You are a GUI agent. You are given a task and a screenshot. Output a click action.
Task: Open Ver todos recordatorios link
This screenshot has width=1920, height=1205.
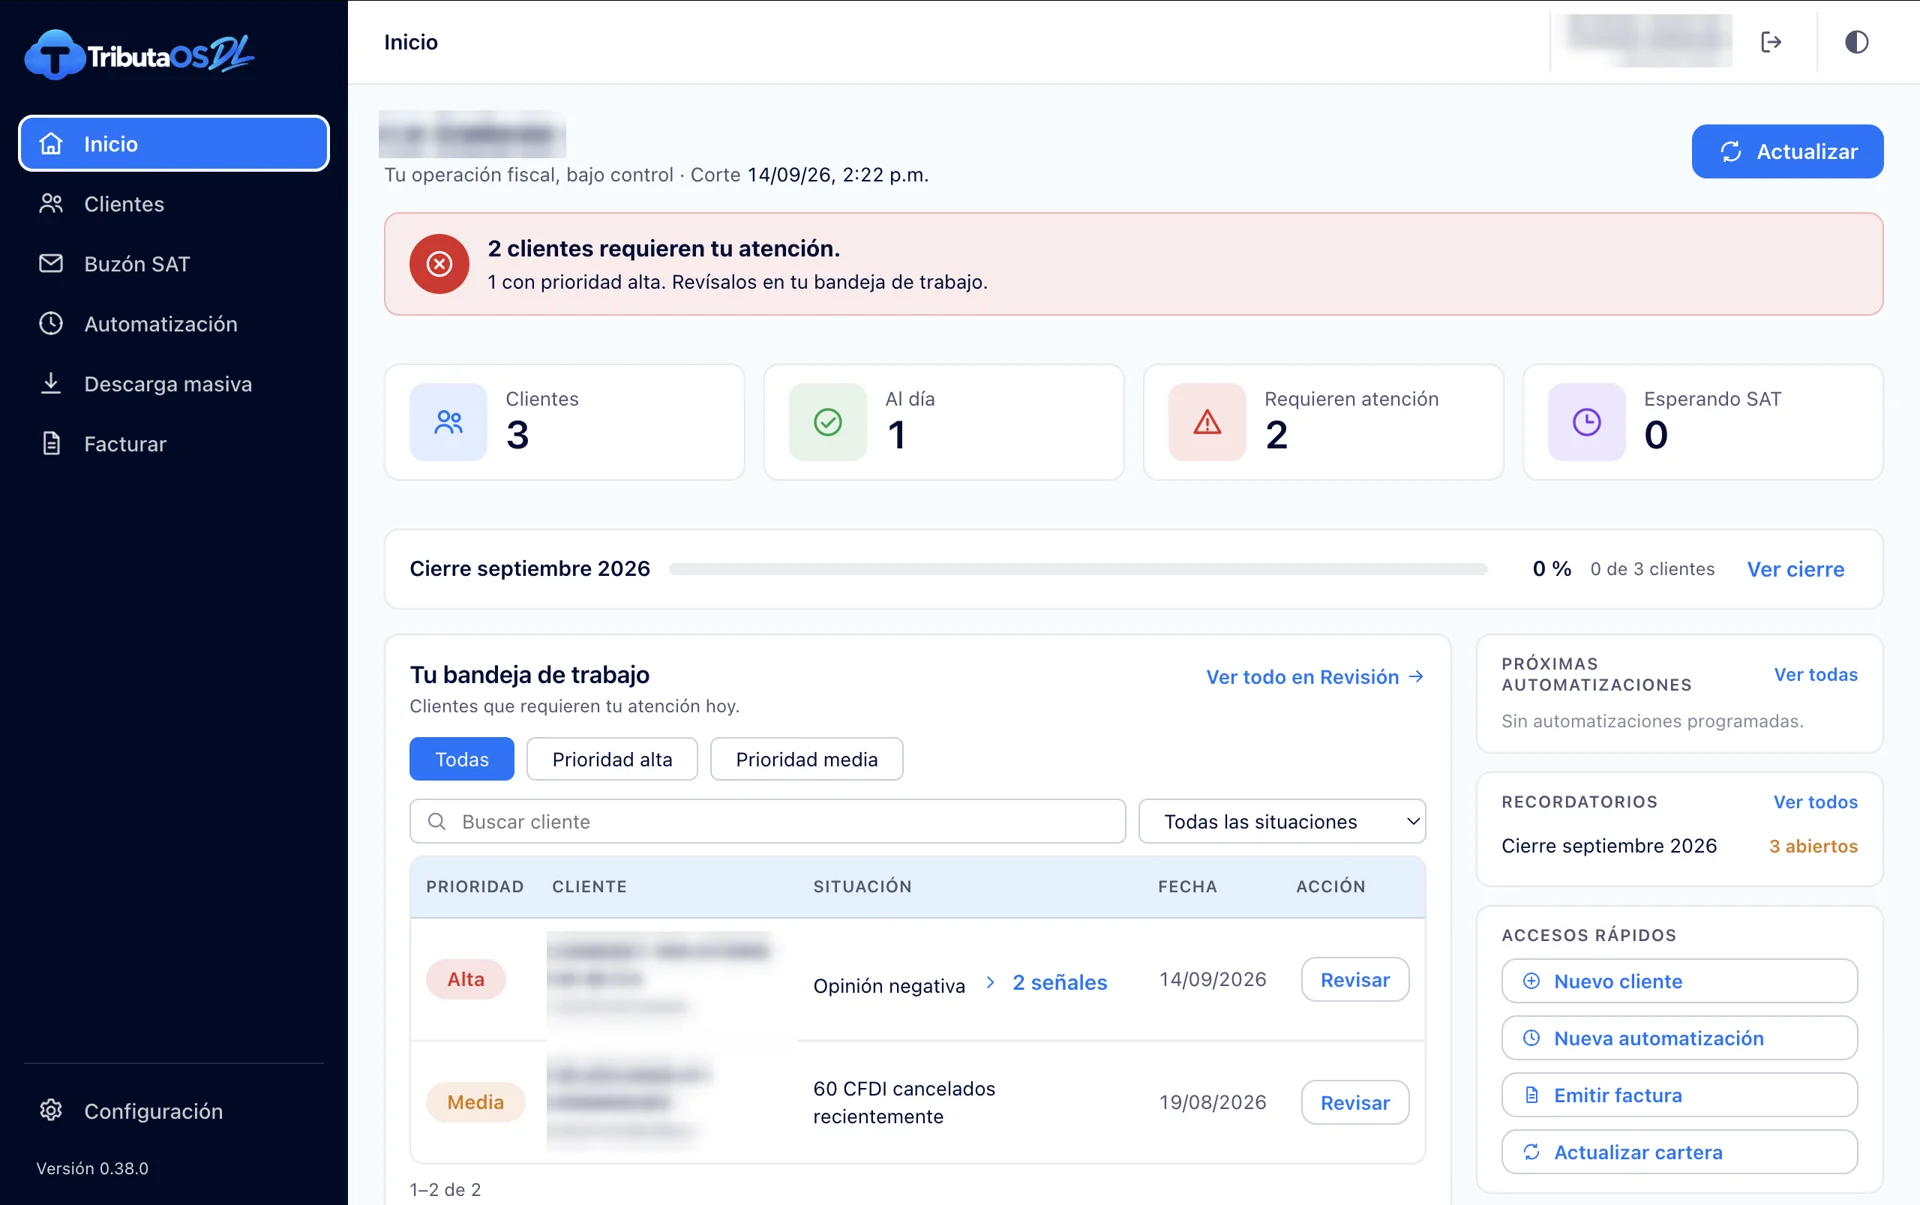(1816, 802)
